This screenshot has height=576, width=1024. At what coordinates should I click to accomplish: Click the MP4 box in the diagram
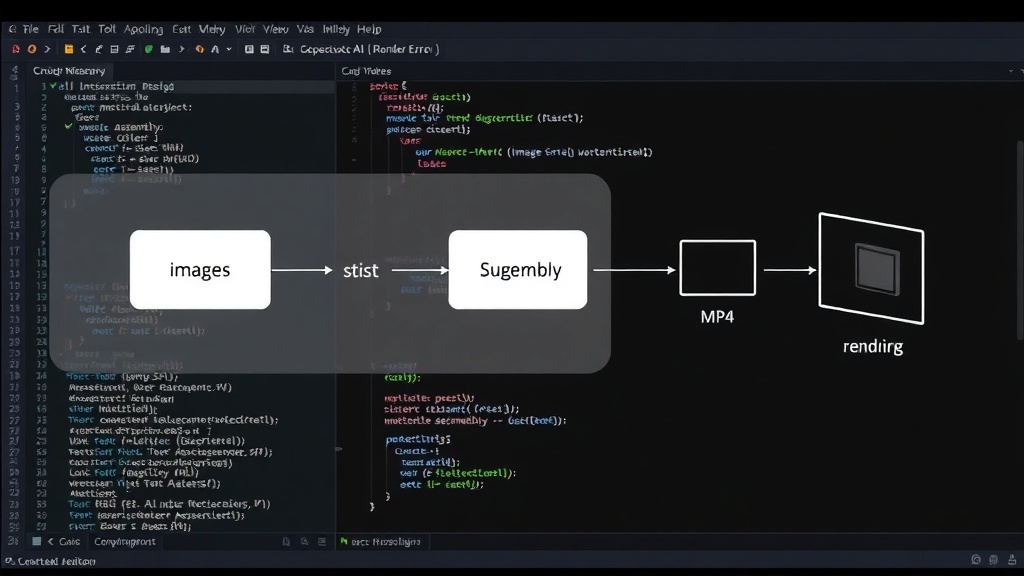click(x=718, y=268)
